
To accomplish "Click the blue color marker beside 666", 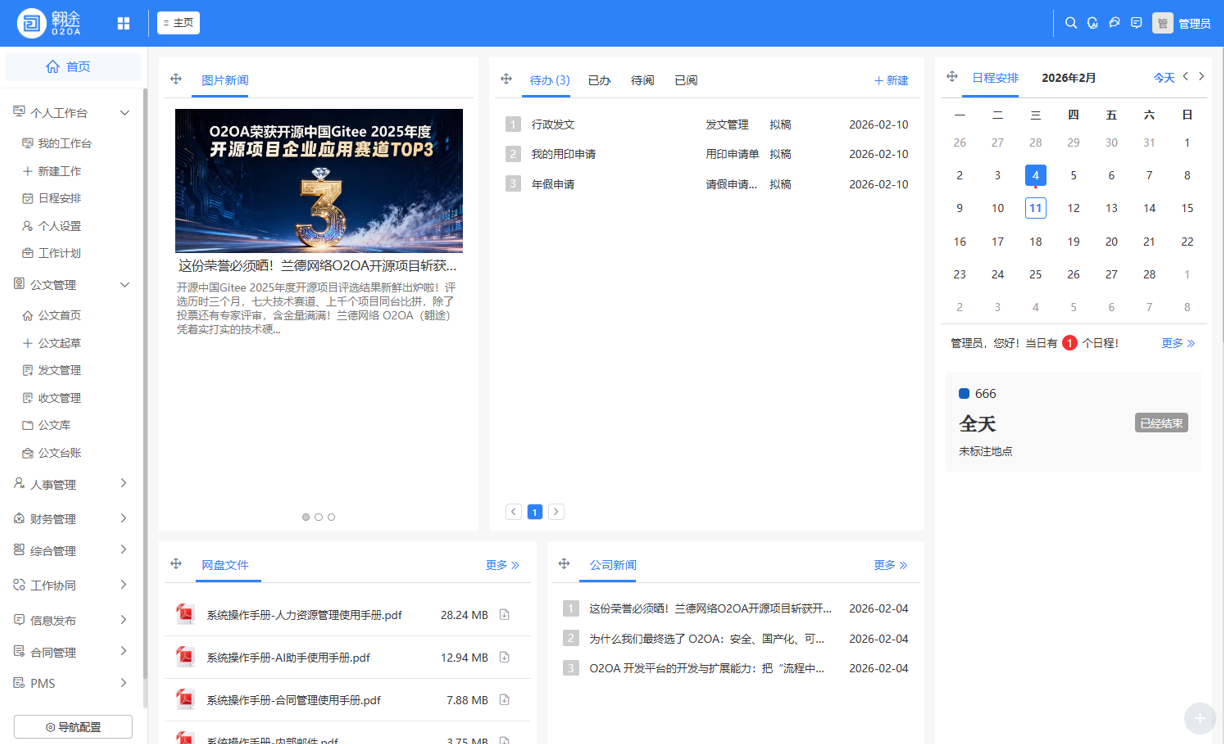I will tap(964, 394).
